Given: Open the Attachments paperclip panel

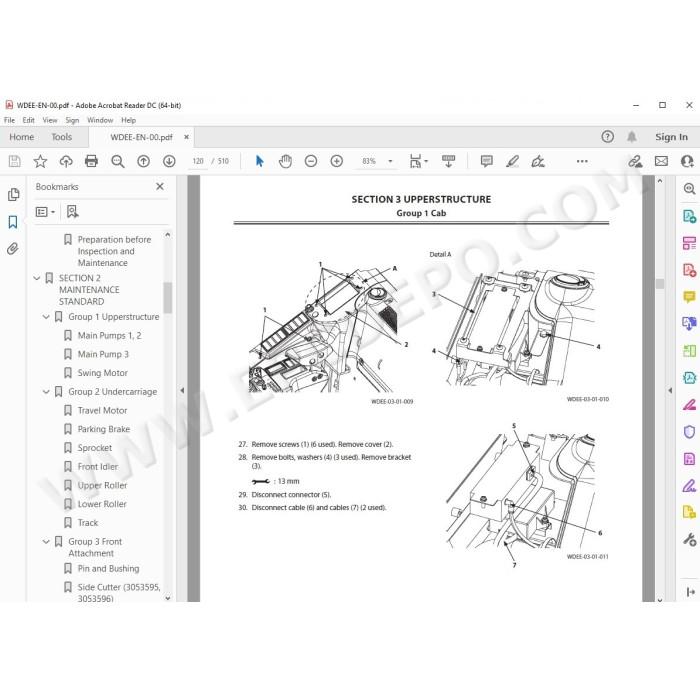Looking at the screenshot, I should coord(13,249).
